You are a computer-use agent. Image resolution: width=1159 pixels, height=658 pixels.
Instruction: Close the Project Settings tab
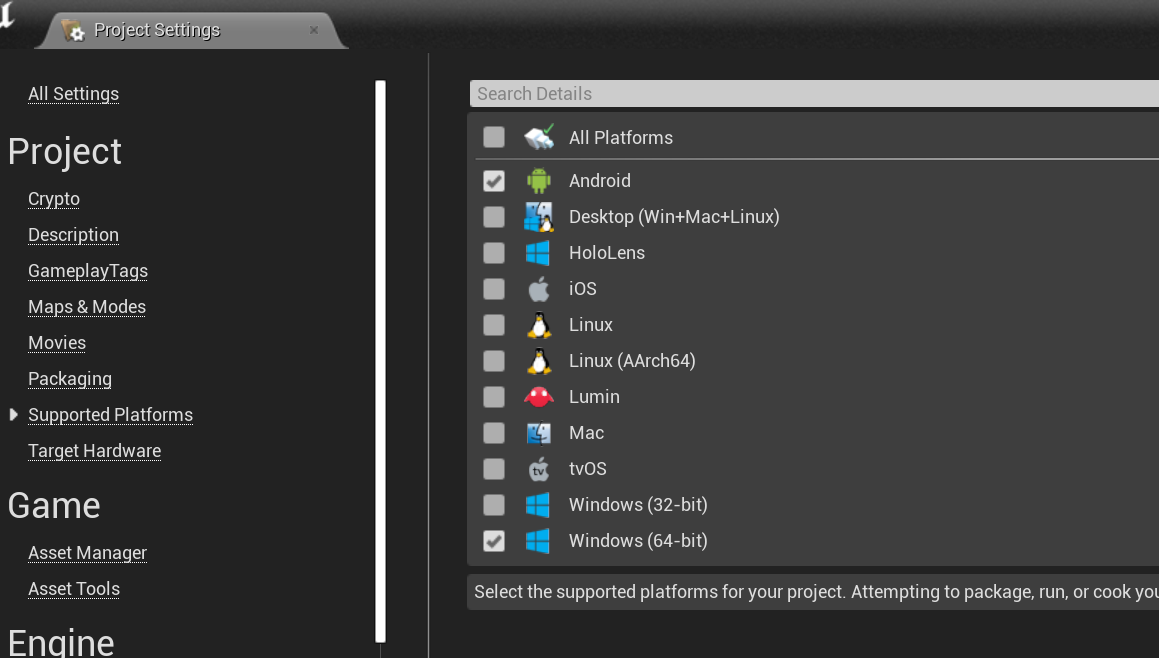pos(314,30)
